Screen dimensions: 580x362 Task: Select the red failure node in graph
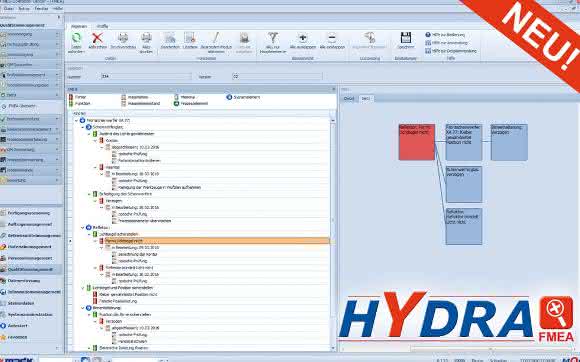[x=417, y=142]
